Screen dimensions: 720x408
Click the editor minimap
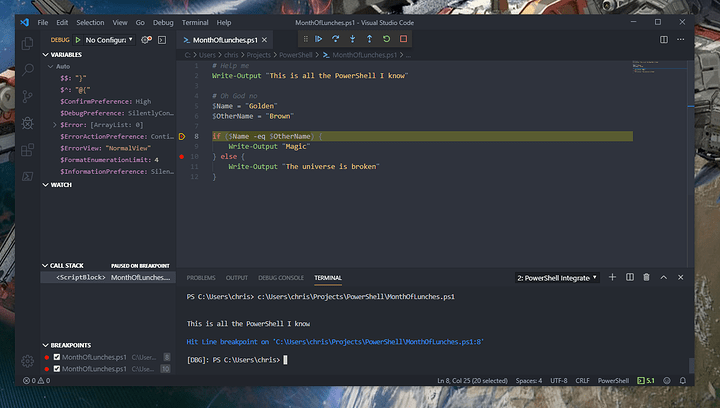coord(659,67)
